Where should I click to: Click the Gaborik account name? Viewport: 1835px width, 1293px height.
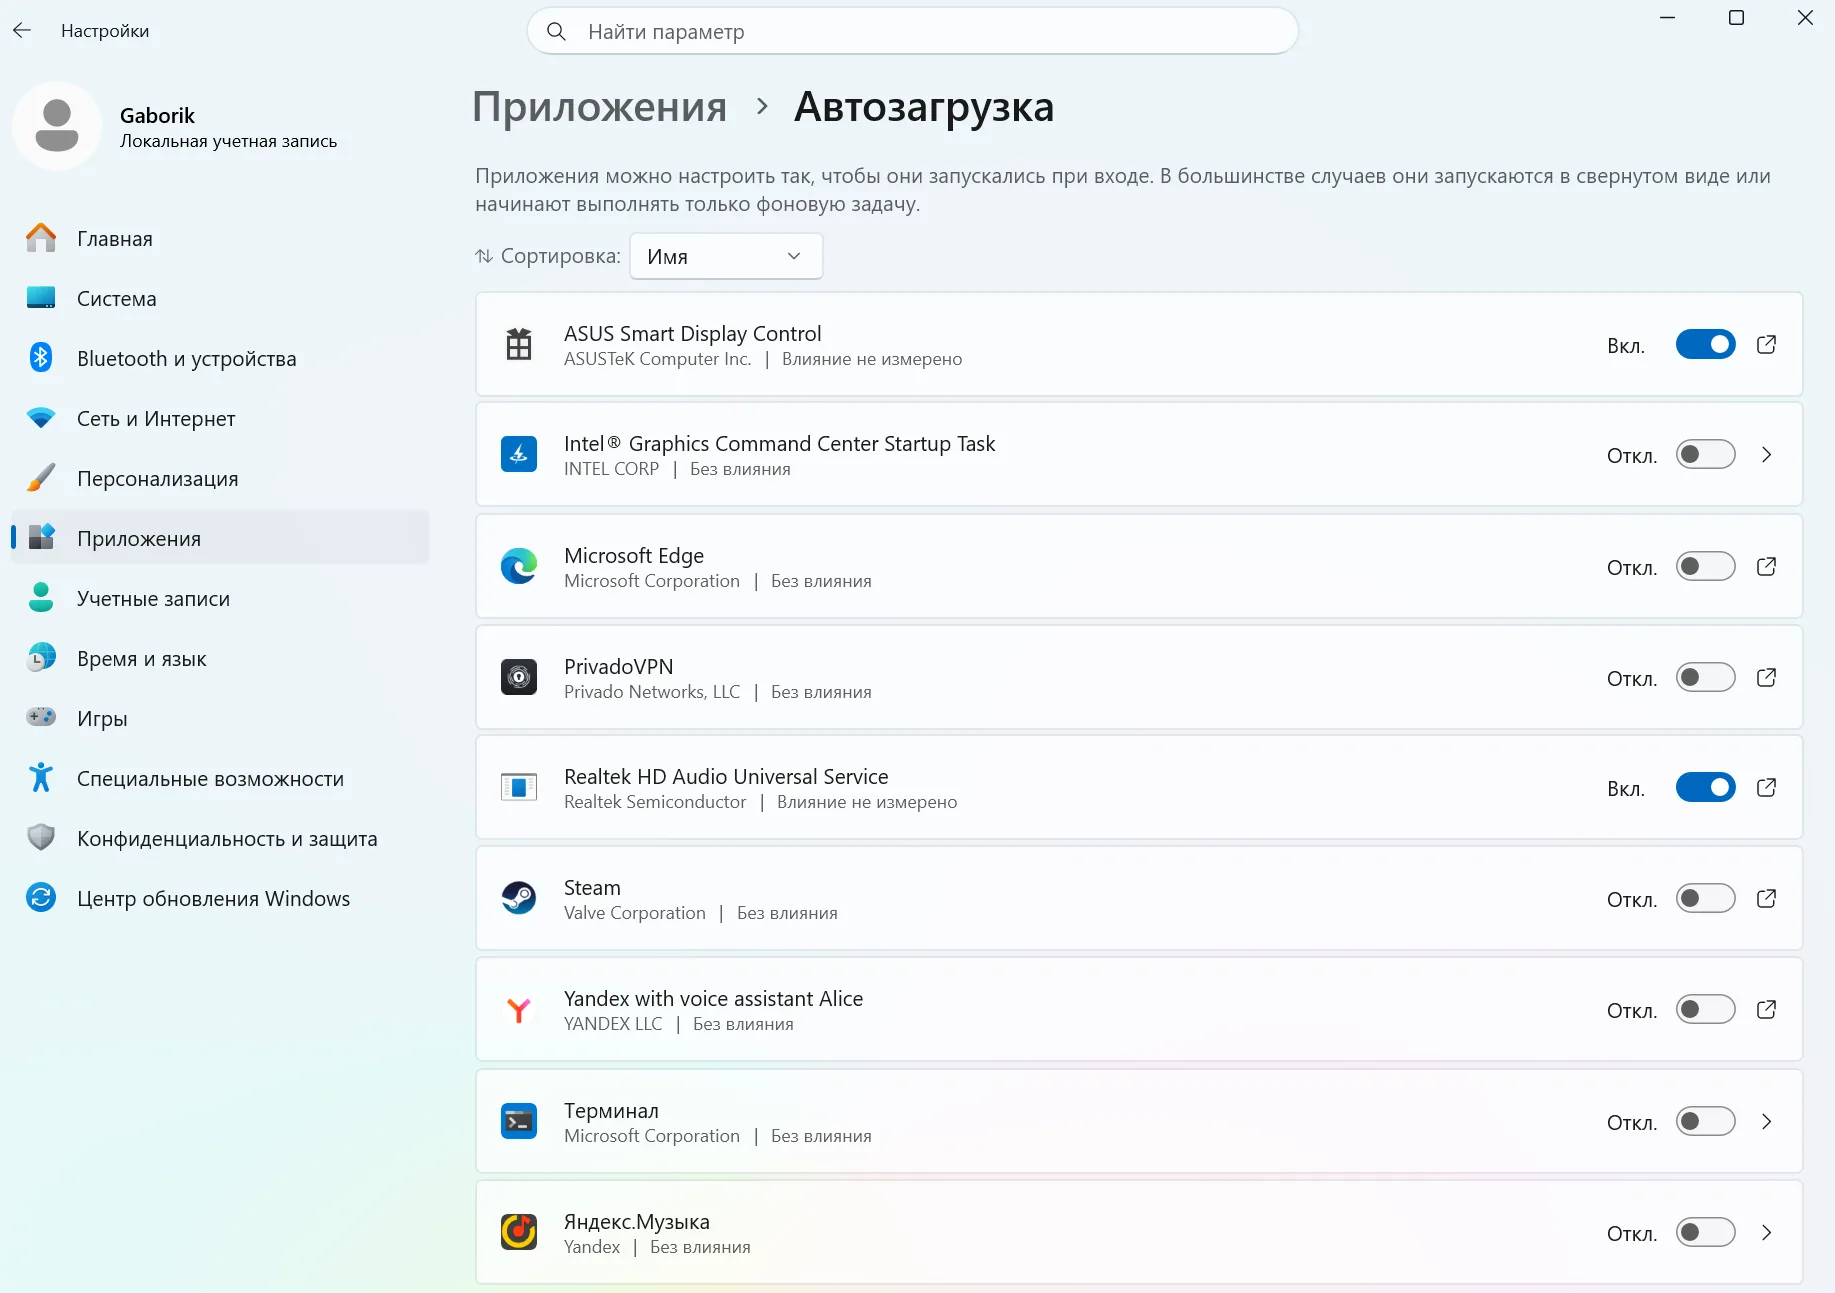tap(157, 116)
